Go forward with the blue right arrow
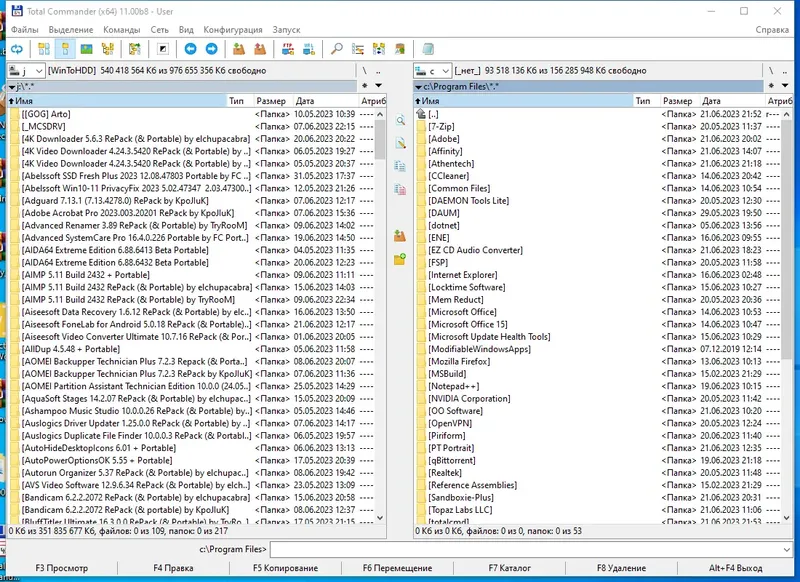This screenshot has width=800, height=582. [211, 49]
